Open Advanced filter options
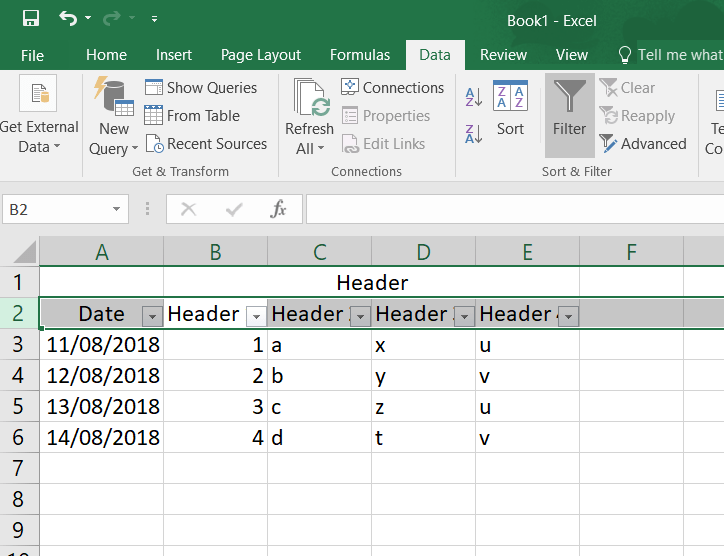724x556 pixels. (643, 144)
